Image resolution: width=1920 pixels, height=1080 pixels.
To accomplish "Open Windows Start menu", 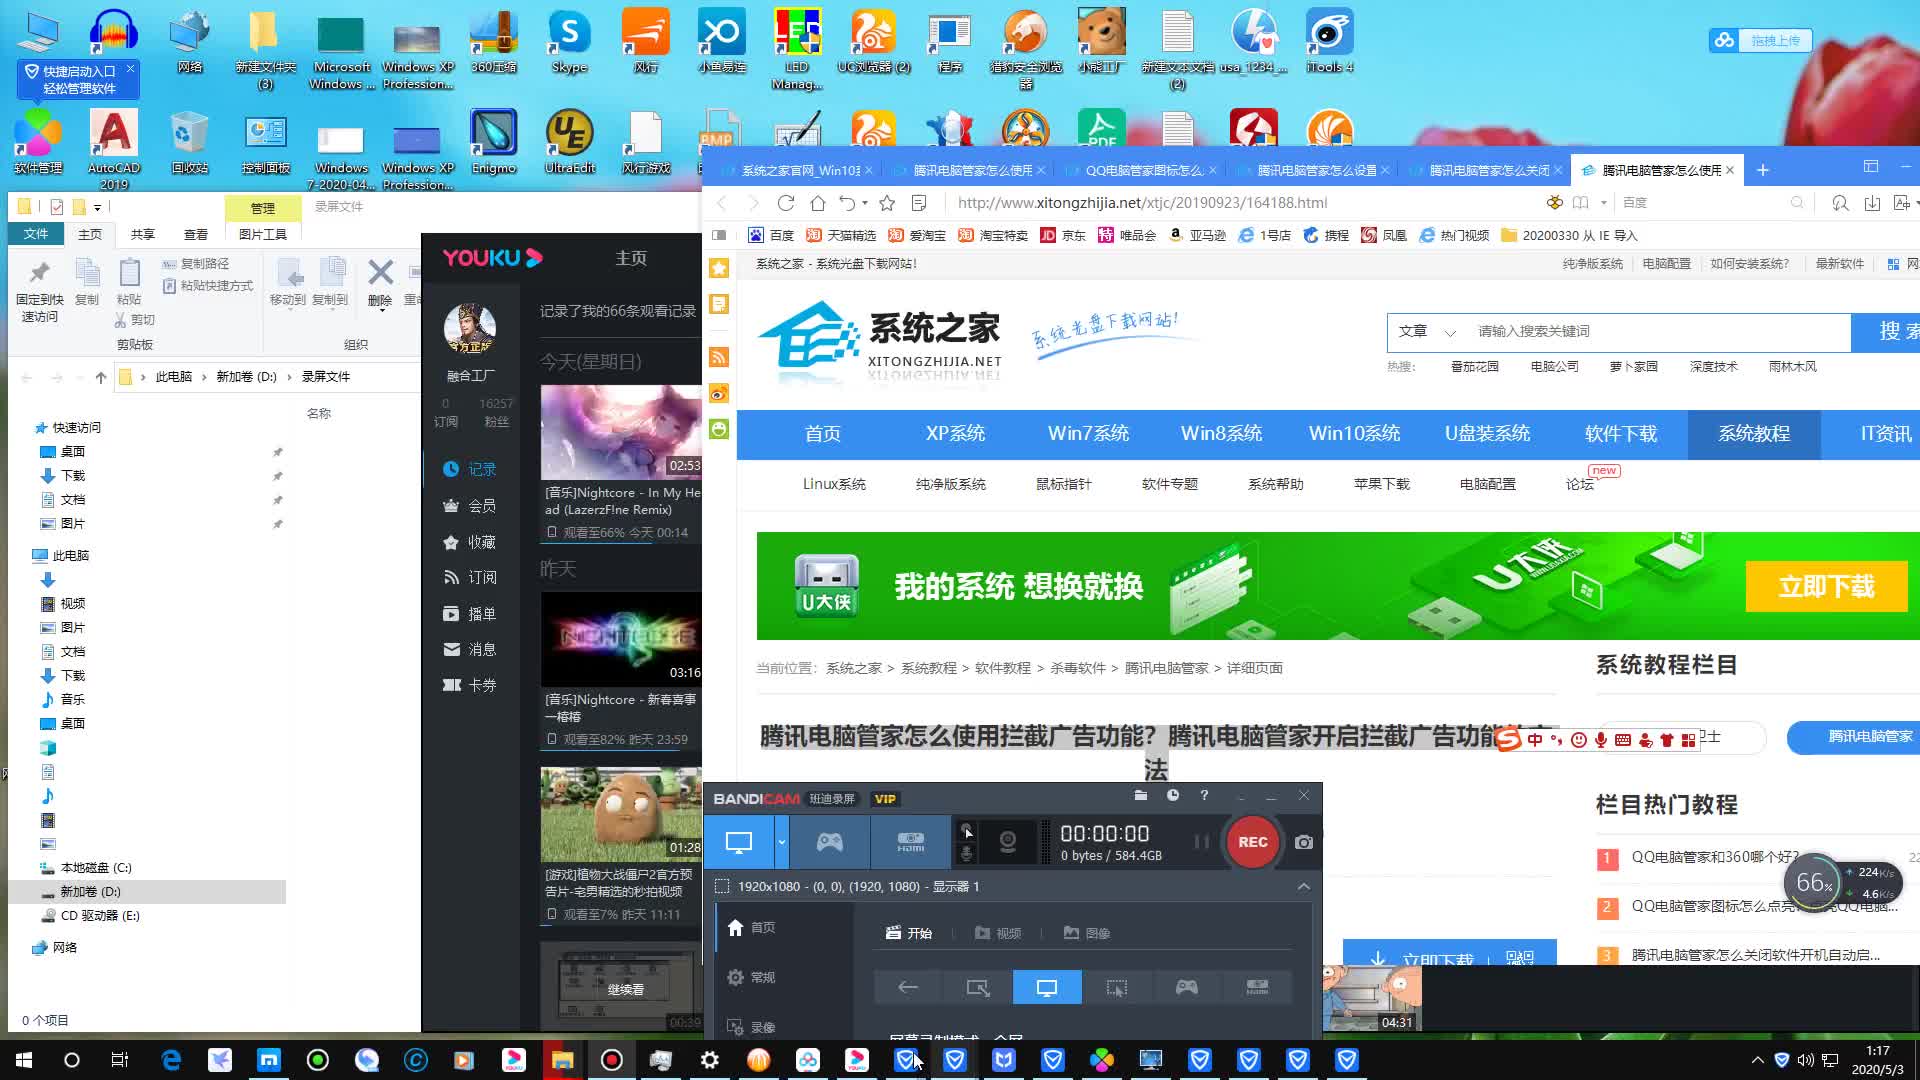I will [x=24, y=1060].
